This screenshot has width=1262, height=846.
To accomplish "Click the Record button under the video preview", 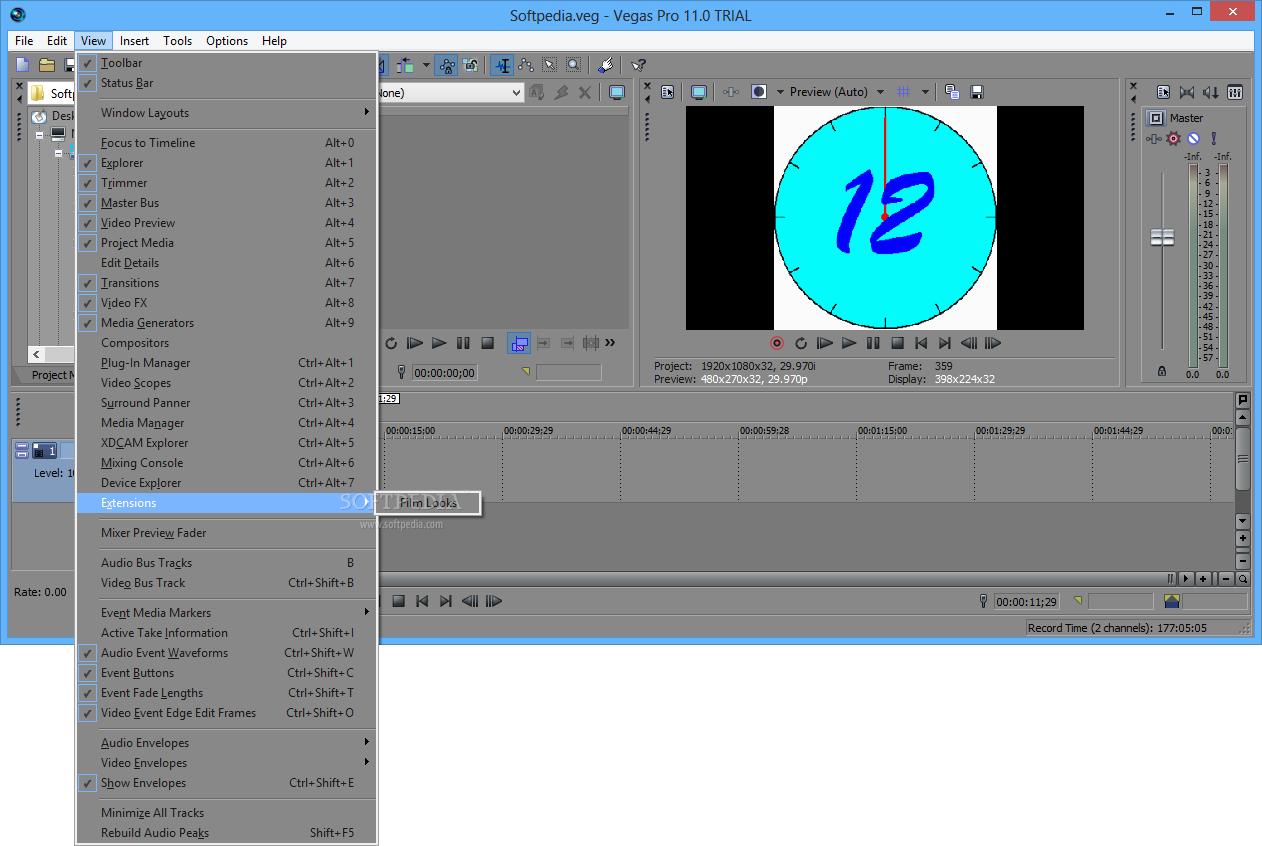I will [x=776, y=343].
